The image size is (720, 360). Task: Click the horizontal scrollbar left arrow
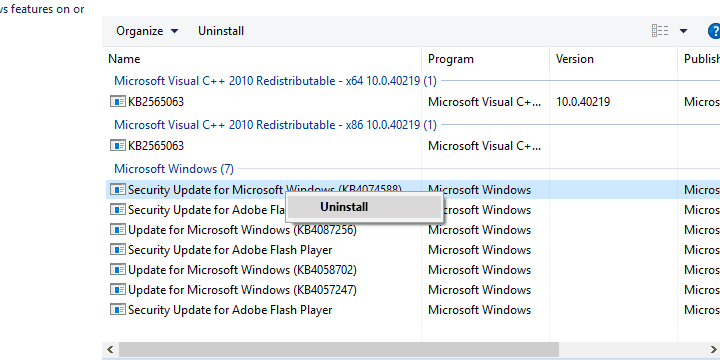click(110, 349)
